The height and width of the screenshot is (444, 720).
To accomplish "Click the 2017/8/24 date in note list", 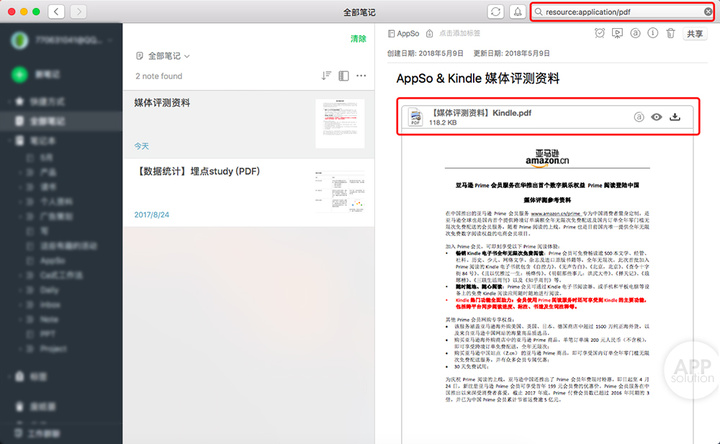I will pos(152,214).
